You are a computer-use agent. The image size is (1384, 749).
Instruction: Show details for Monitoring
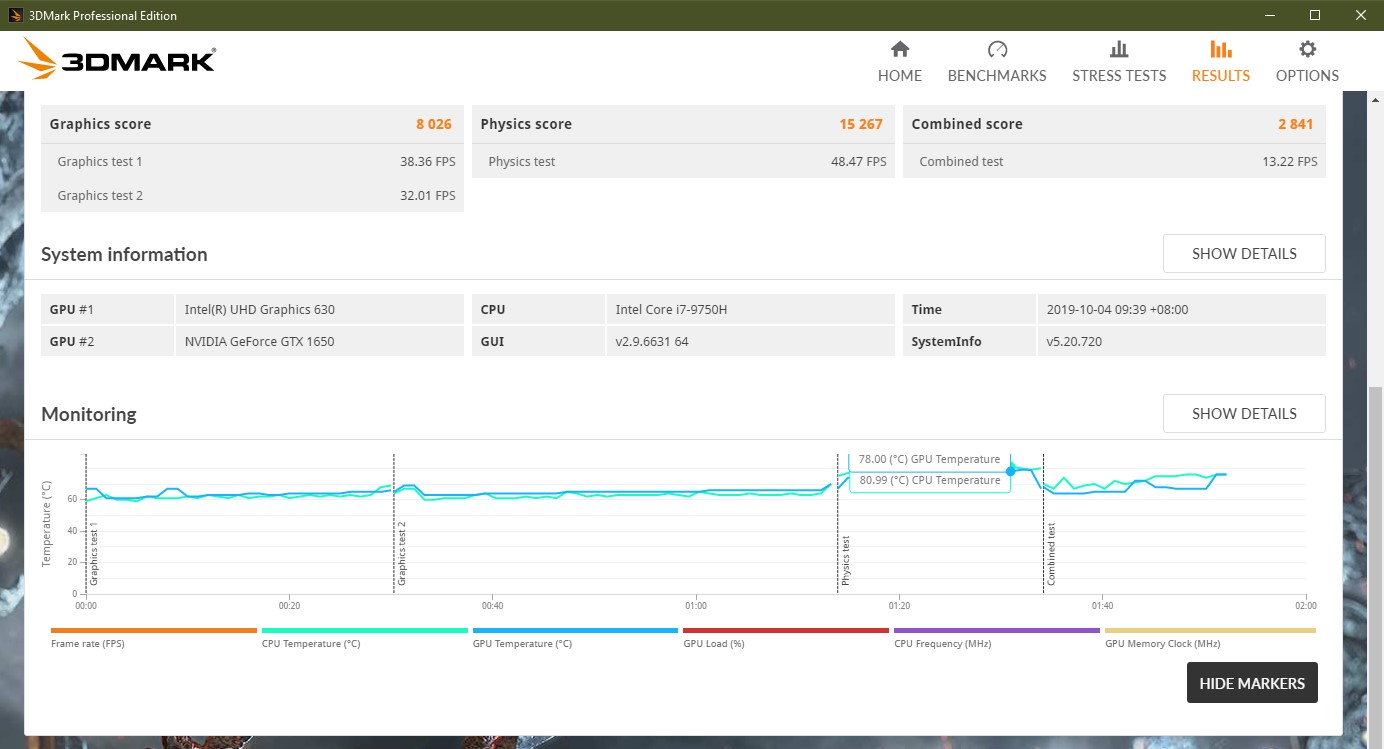tap(1244, 414)
